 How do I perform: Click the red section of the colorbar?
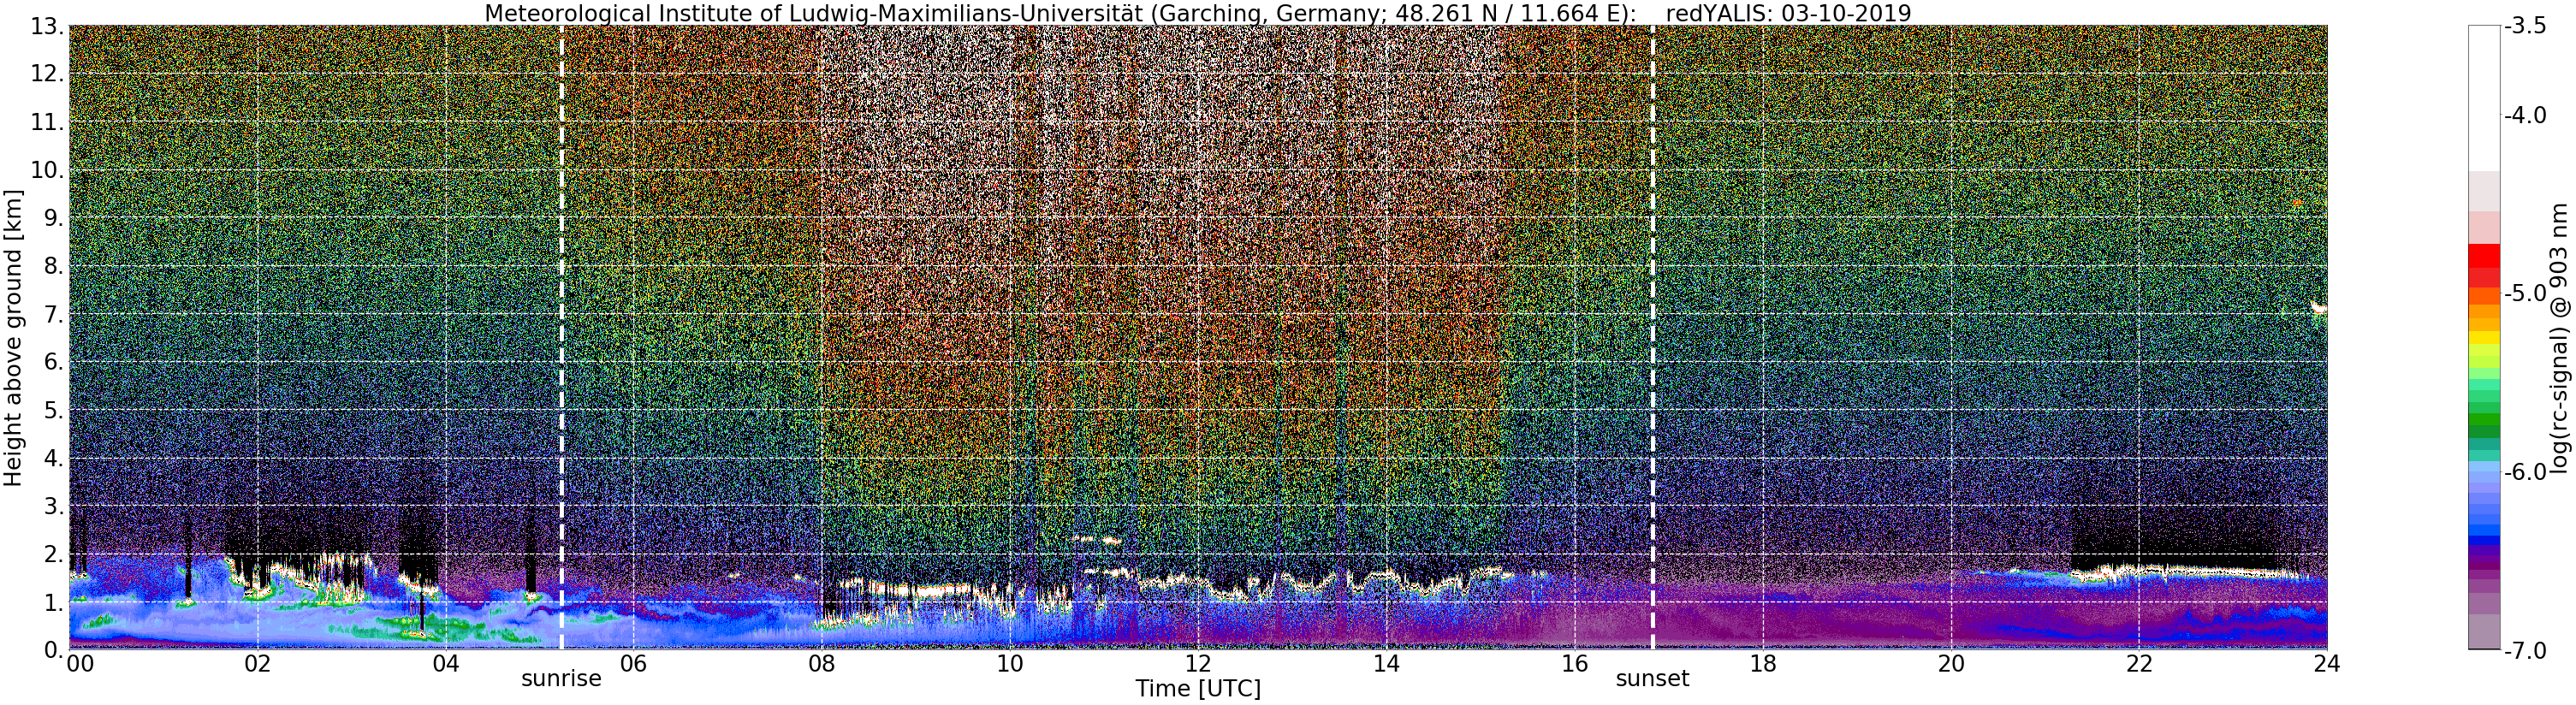pos(2484,266)
